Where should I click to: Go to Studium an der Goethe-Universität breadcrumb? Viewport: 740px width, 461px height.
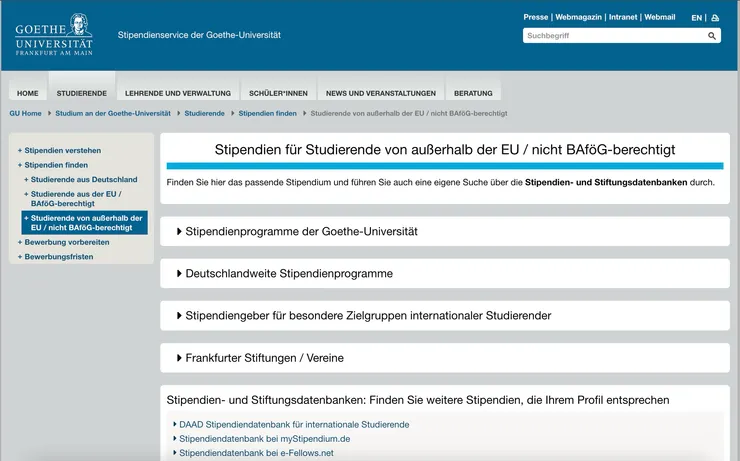pos(113,113)
